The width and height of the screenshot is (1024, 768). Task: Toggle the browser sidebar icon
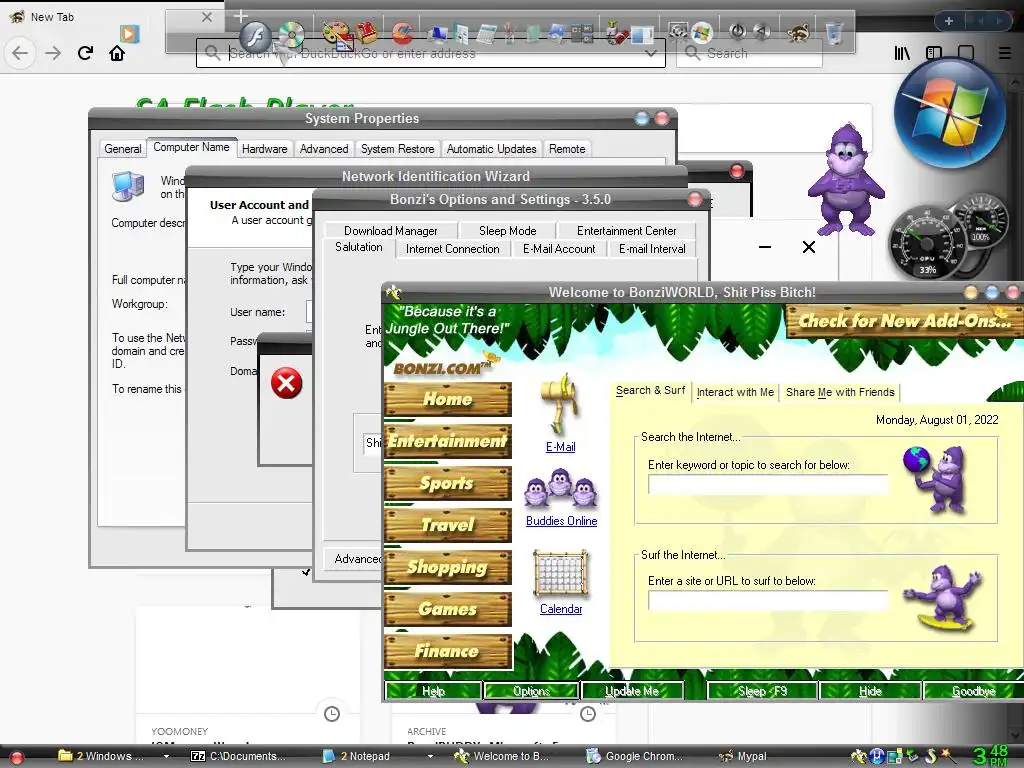(934, 53)
